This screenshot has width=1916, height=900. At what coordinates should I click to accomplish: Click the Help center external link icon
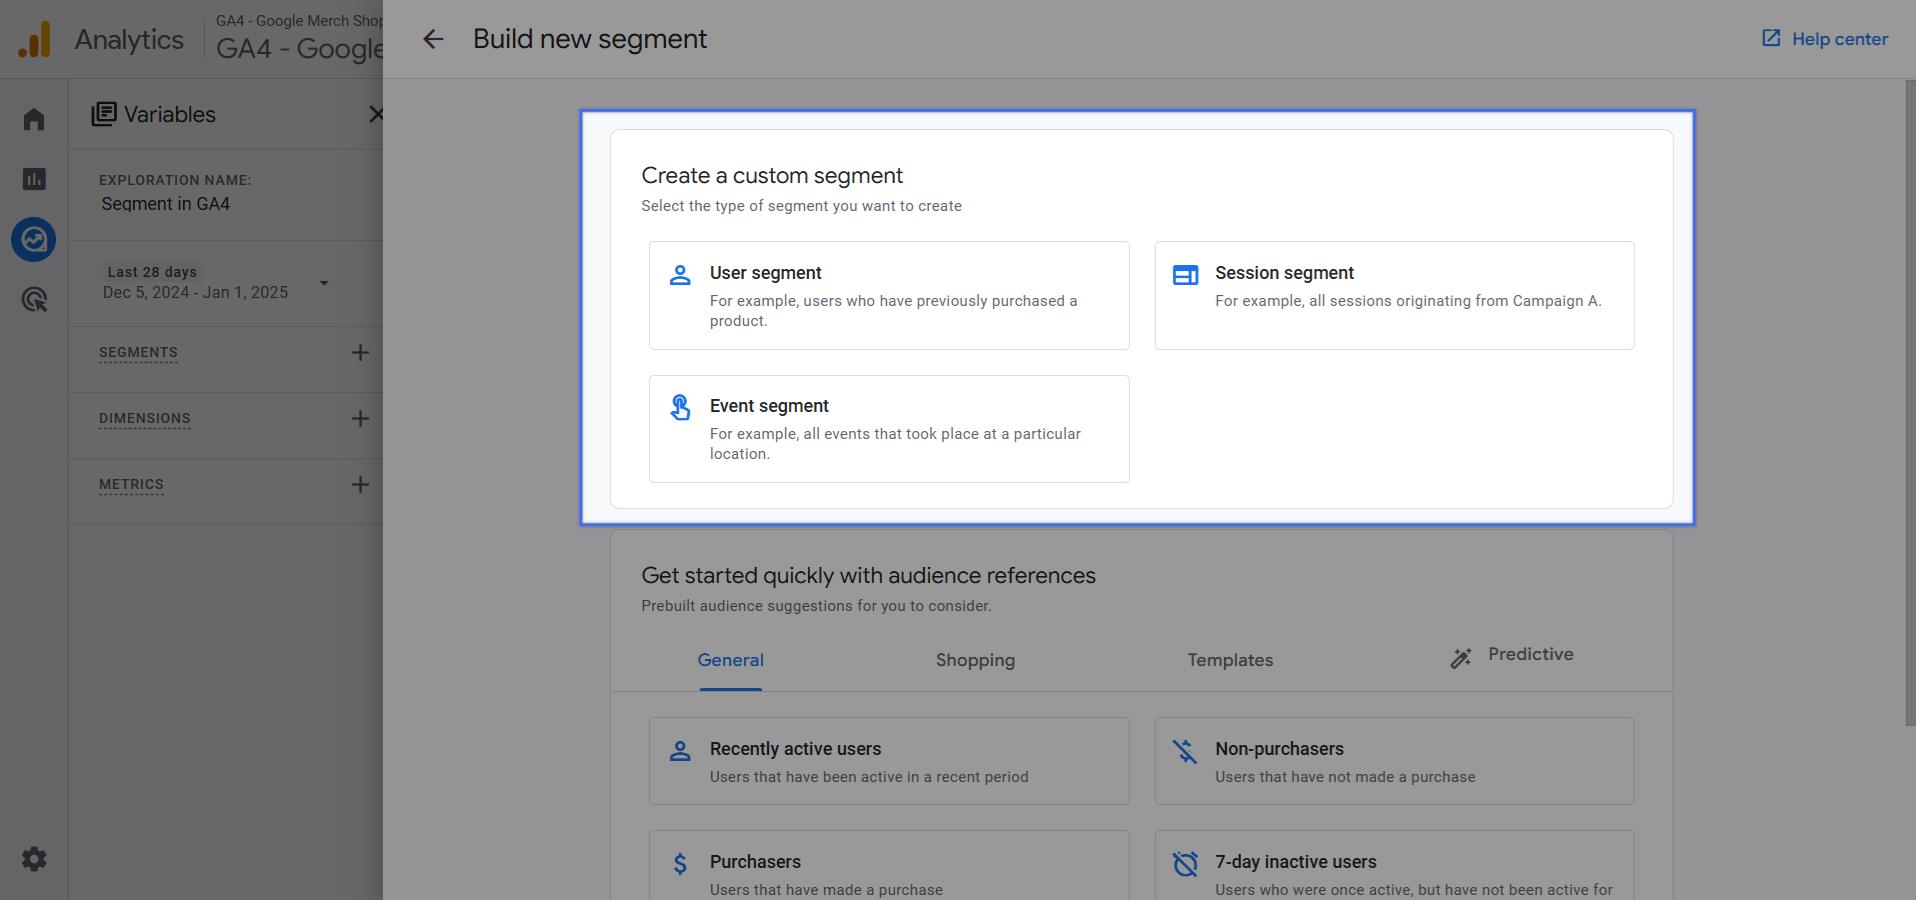coord(1771,38)
